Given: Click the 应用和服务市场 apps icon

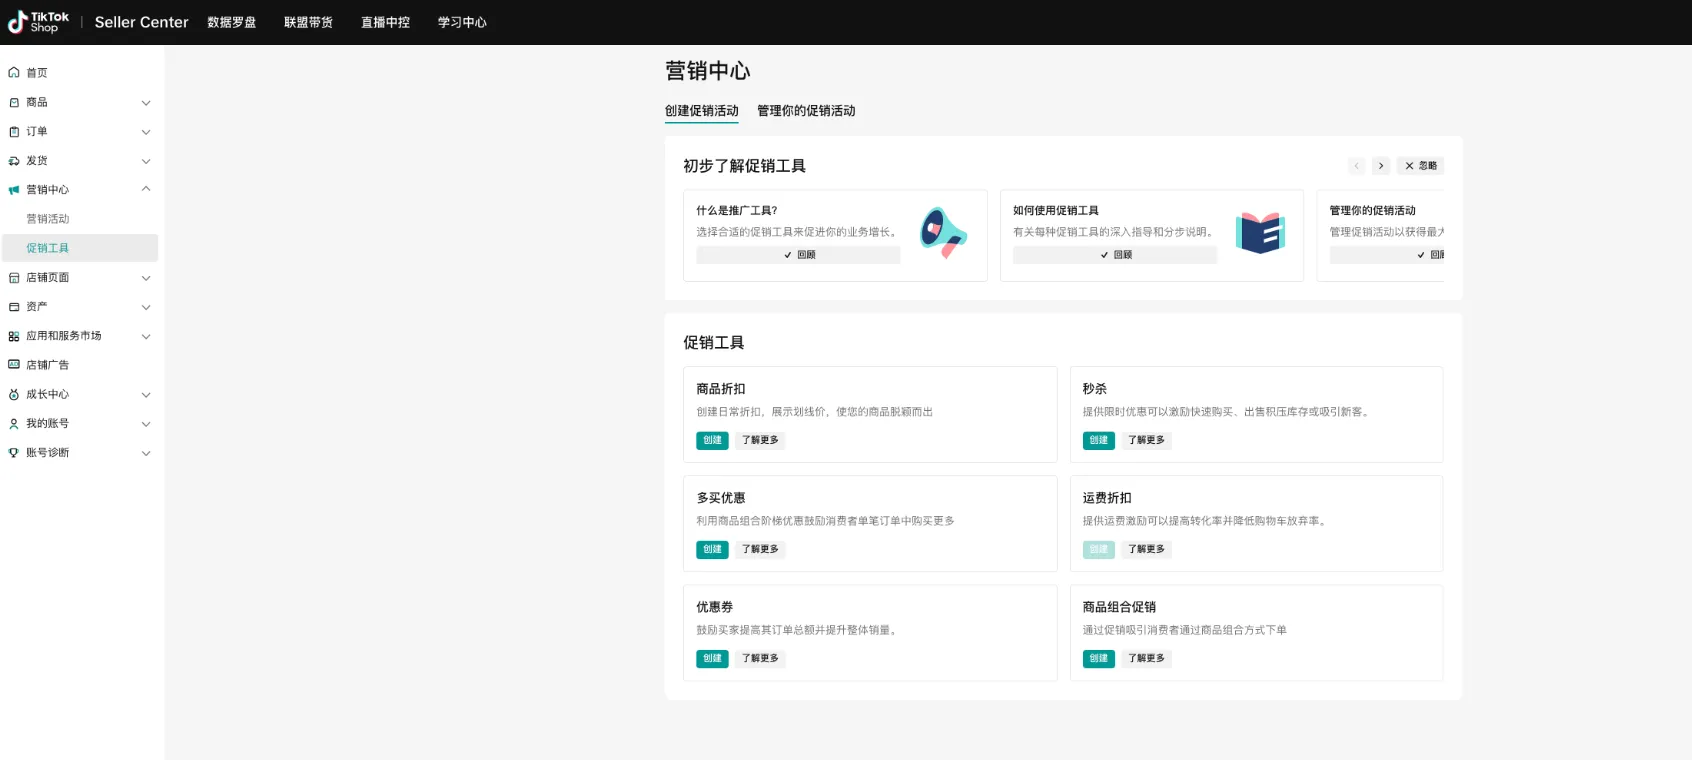Looking at the screenshot, I should point(14,336).
